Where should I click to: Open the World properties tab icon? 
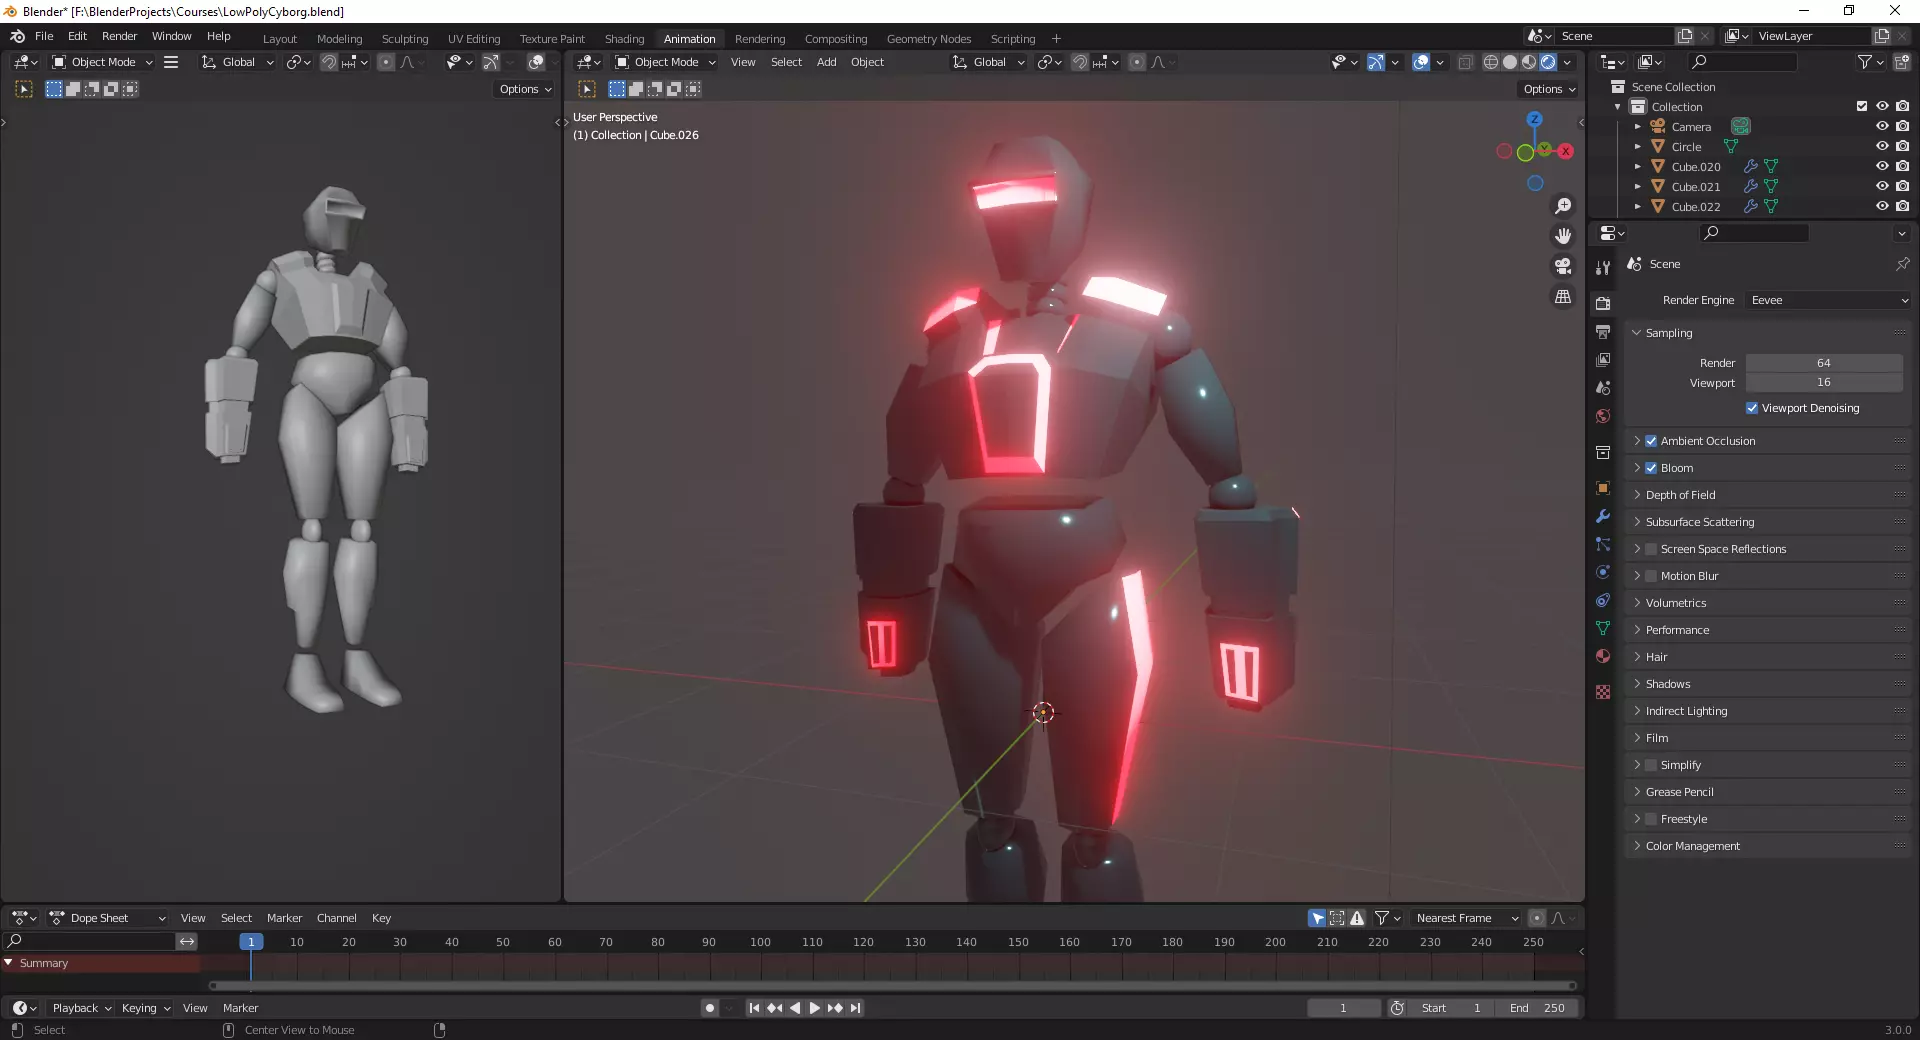(1603, 416)
